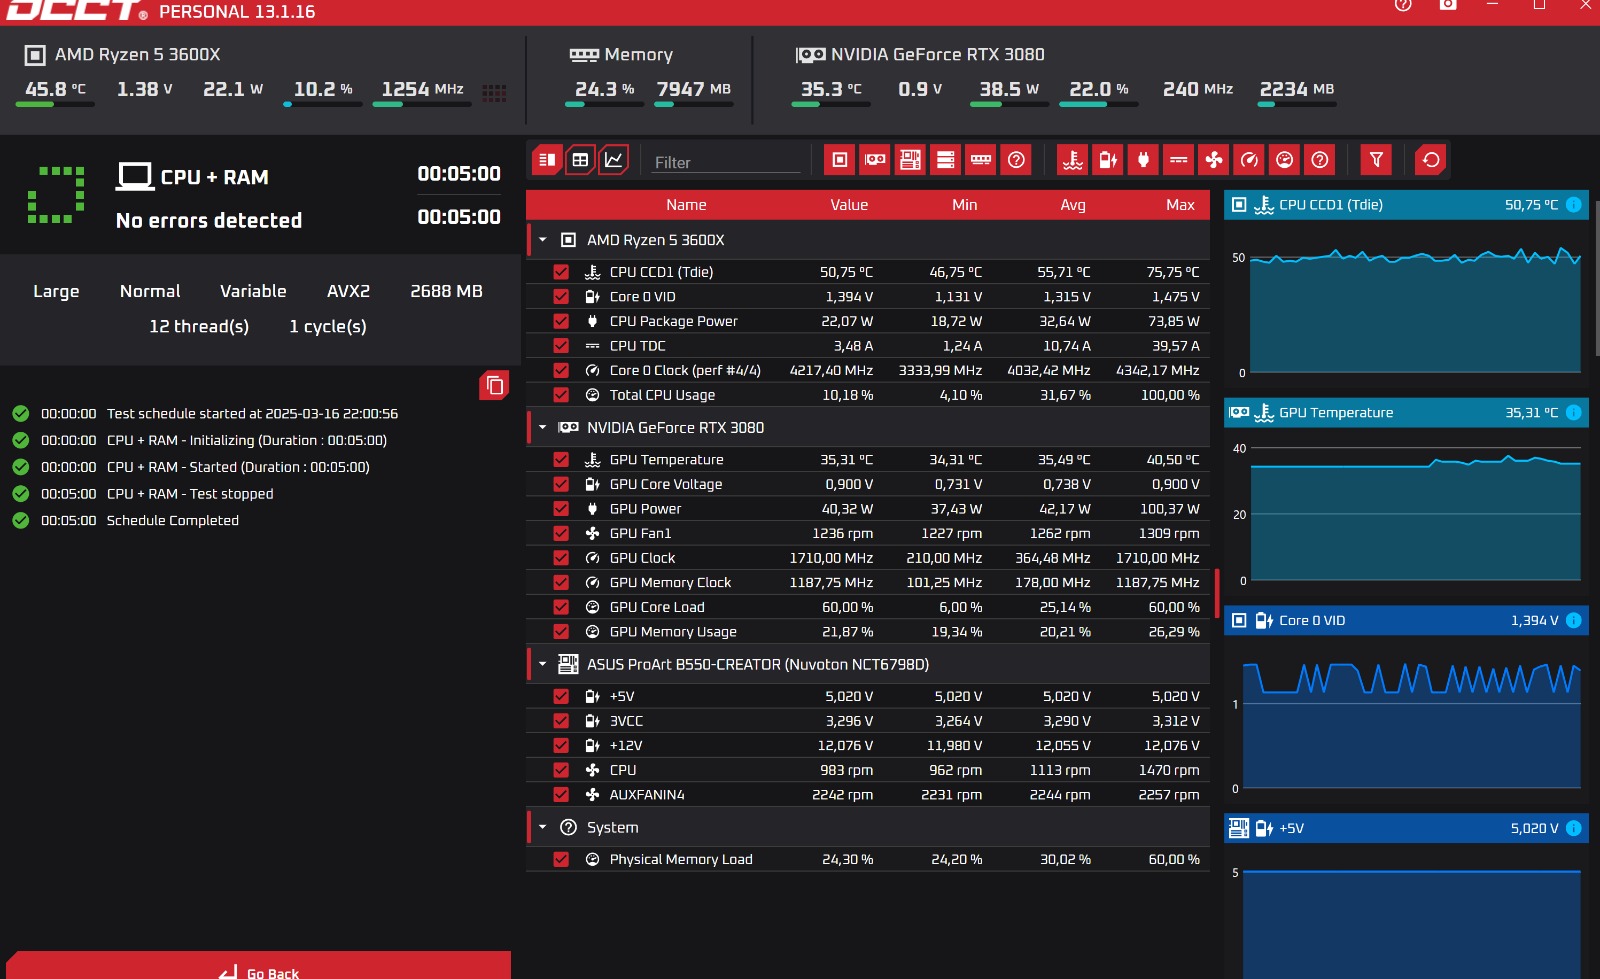The width and height of the screenshot is (1600, 979).
Task: Click the 'Schedule Completed' log entry
Action: [x=173, y=521]
